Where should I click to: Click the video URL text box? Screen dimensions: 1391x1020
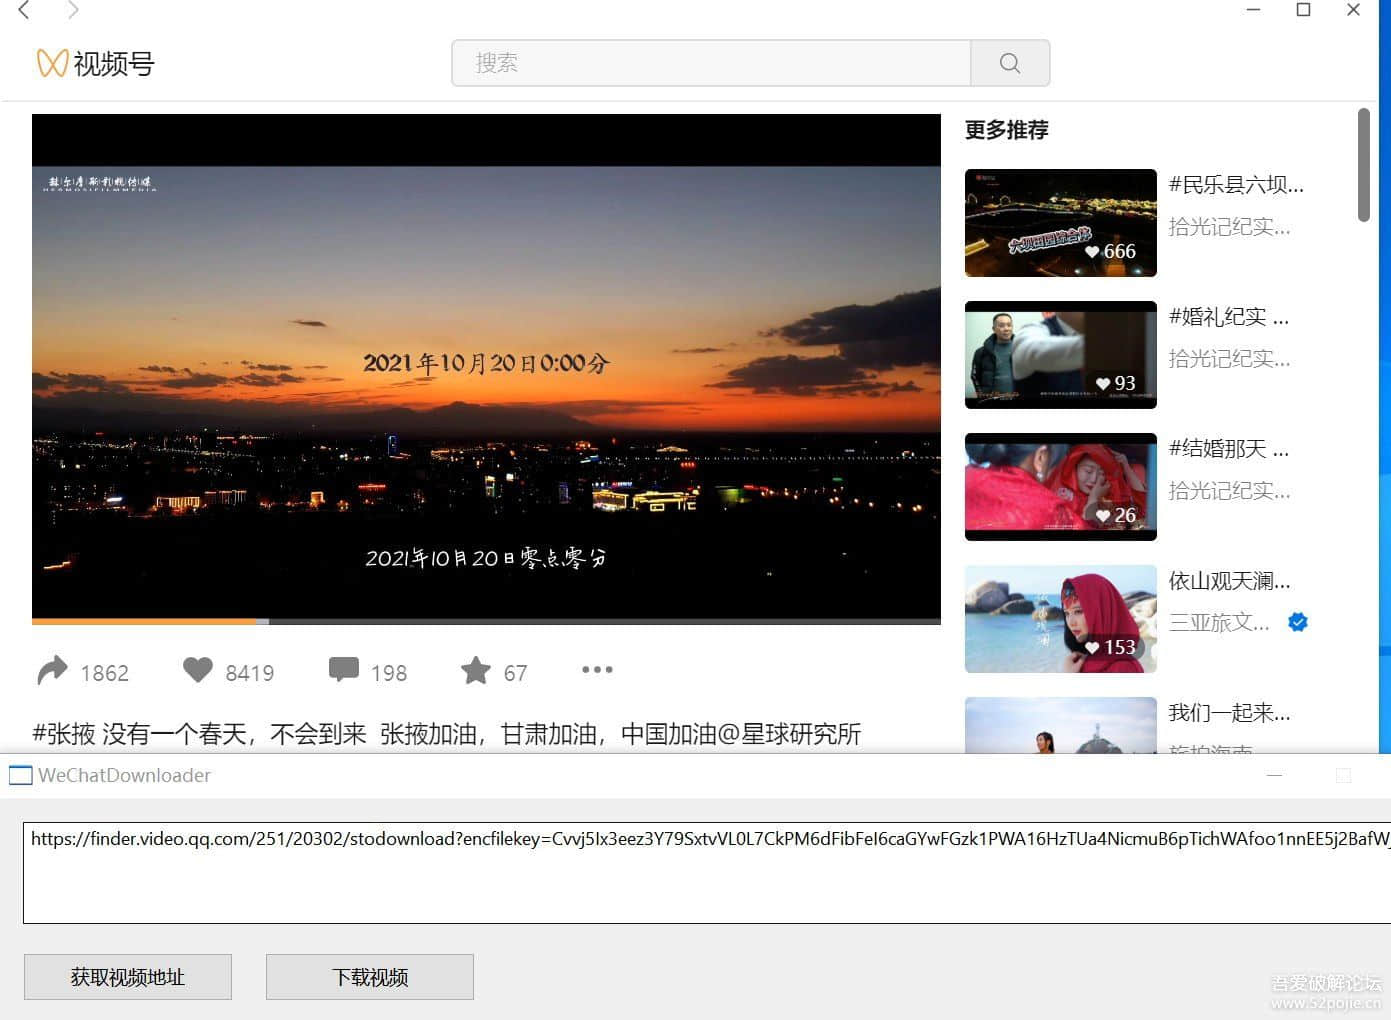(x=707, y=872)
